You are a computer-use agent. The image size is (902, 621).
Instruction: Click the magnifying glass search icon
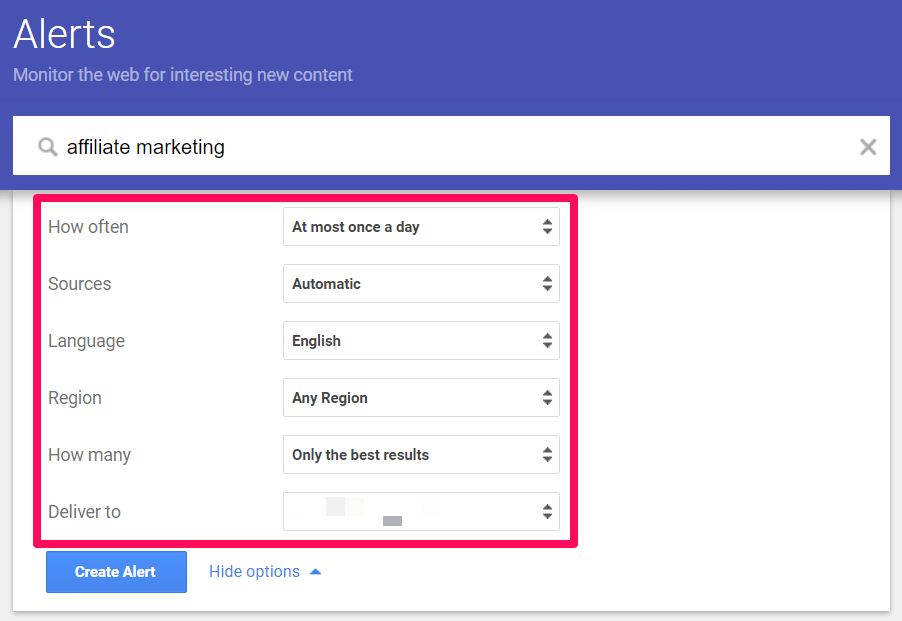point(47,148)
